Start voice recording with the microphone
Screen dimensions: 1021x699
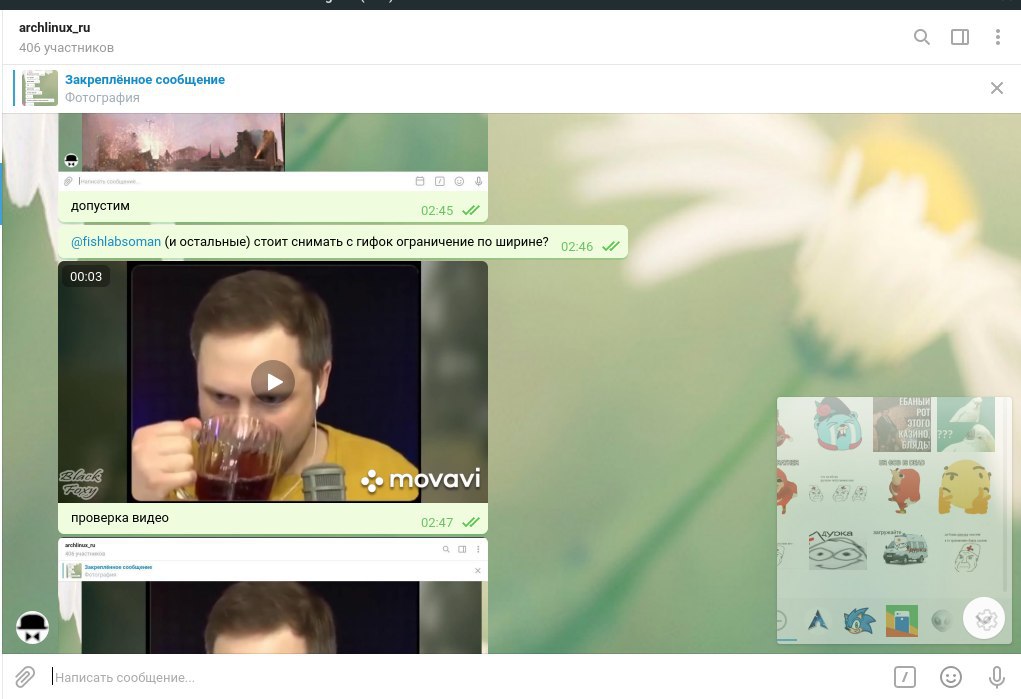(x=996, y=677)
